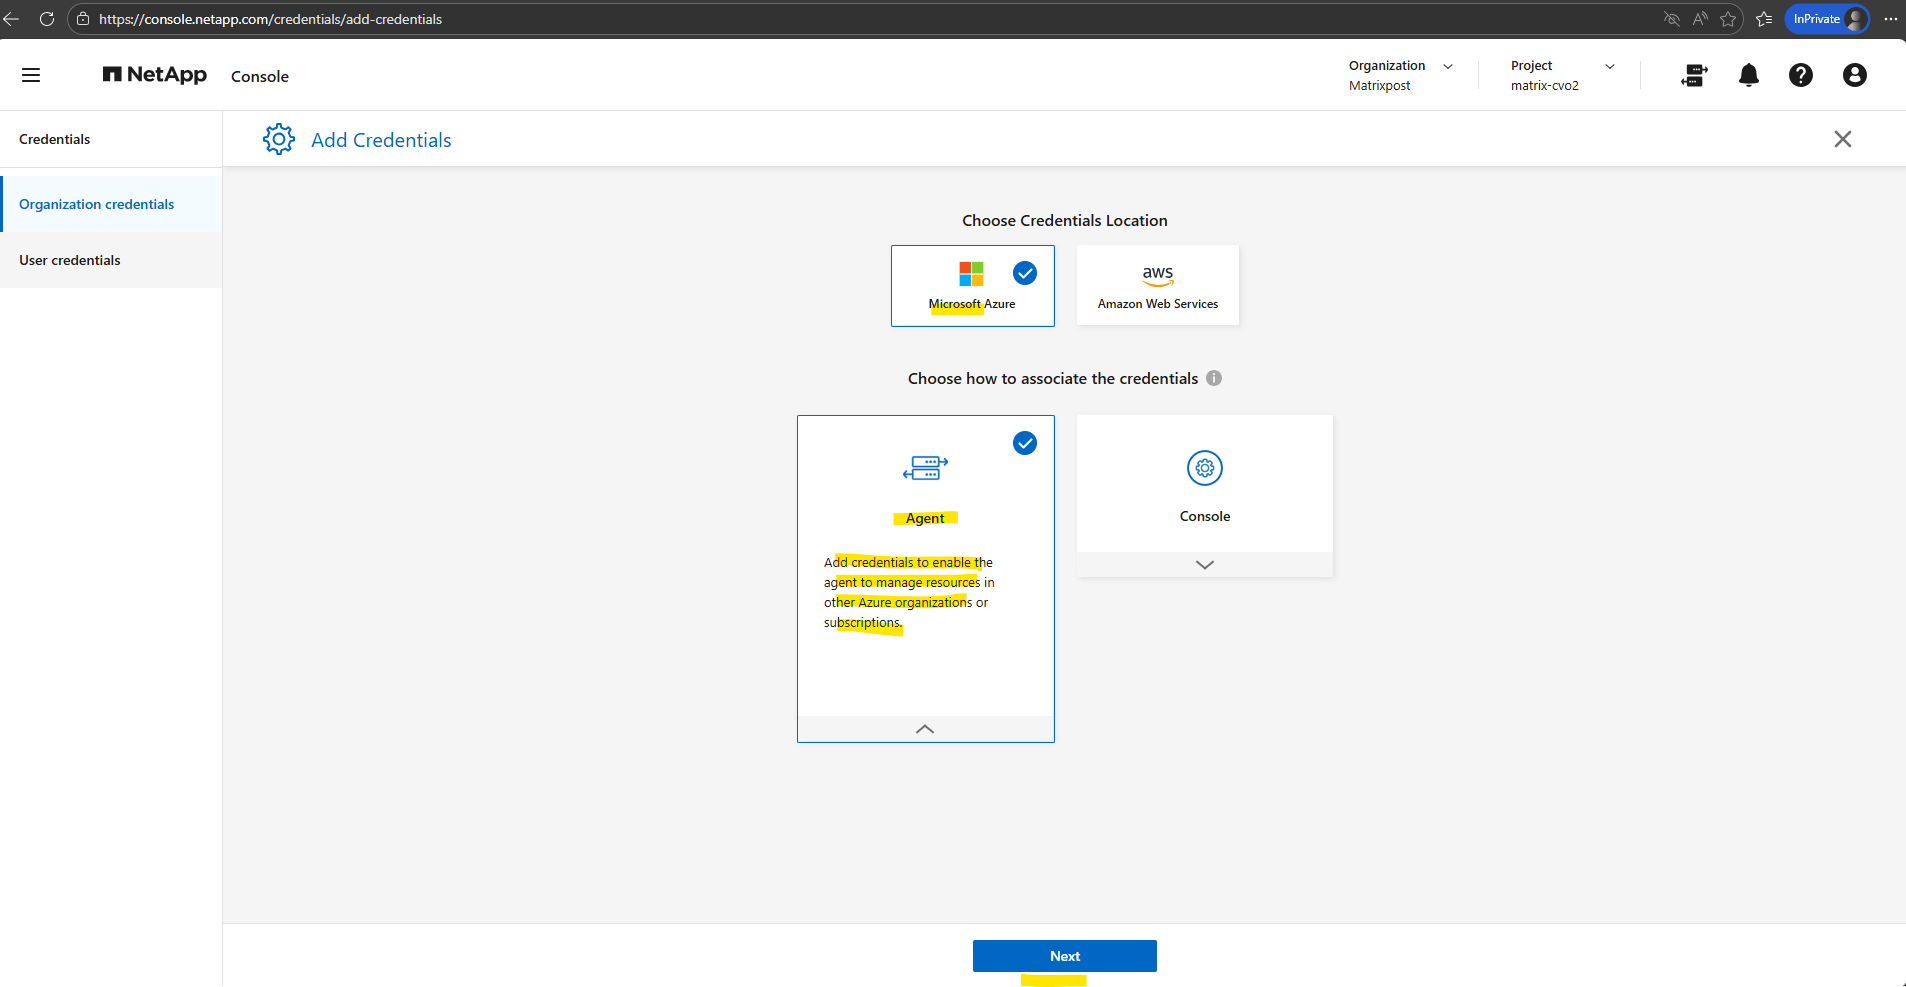Click the Agent card description text

coord(909,592)
